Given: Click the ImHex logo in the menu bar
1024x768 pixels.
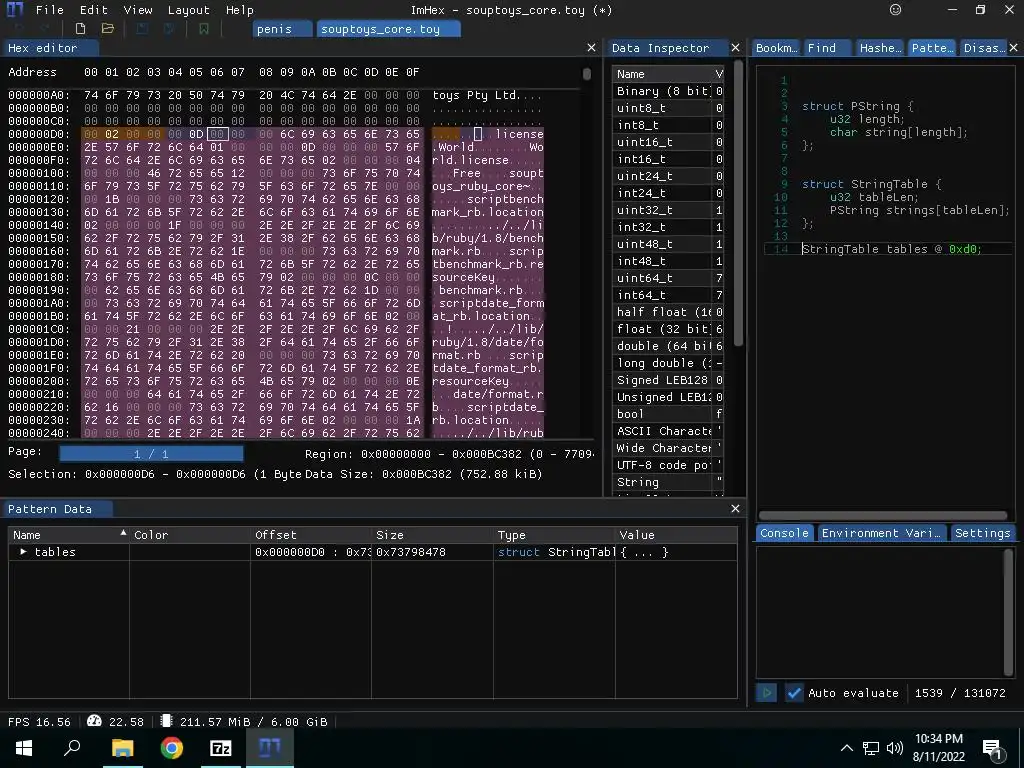Looking at the screenshot, I should click(x=14, y=10).
